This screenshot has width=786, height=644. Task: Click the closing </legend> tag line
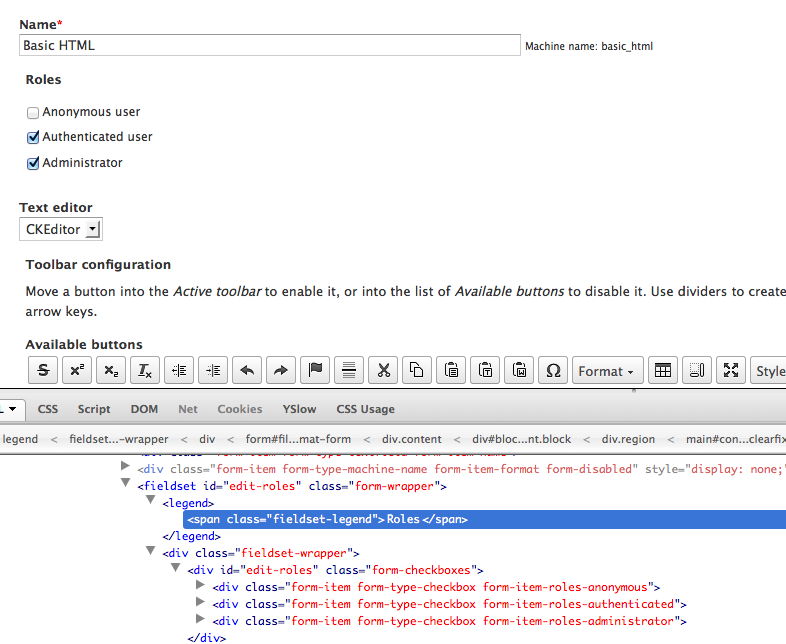(x=191, y=536)
